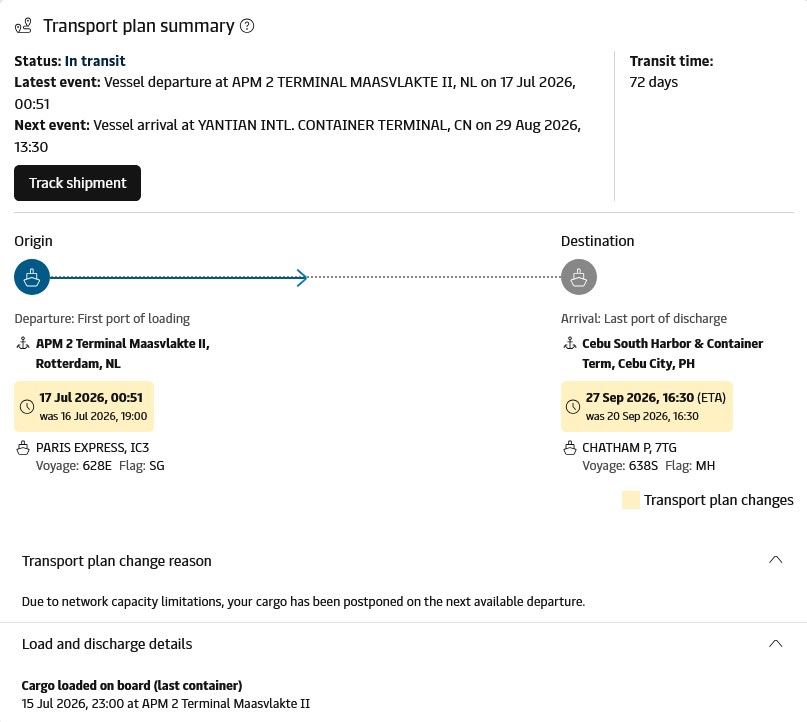Click the Load and discharge details heading

pyautogui.click(x=107, y=644)
